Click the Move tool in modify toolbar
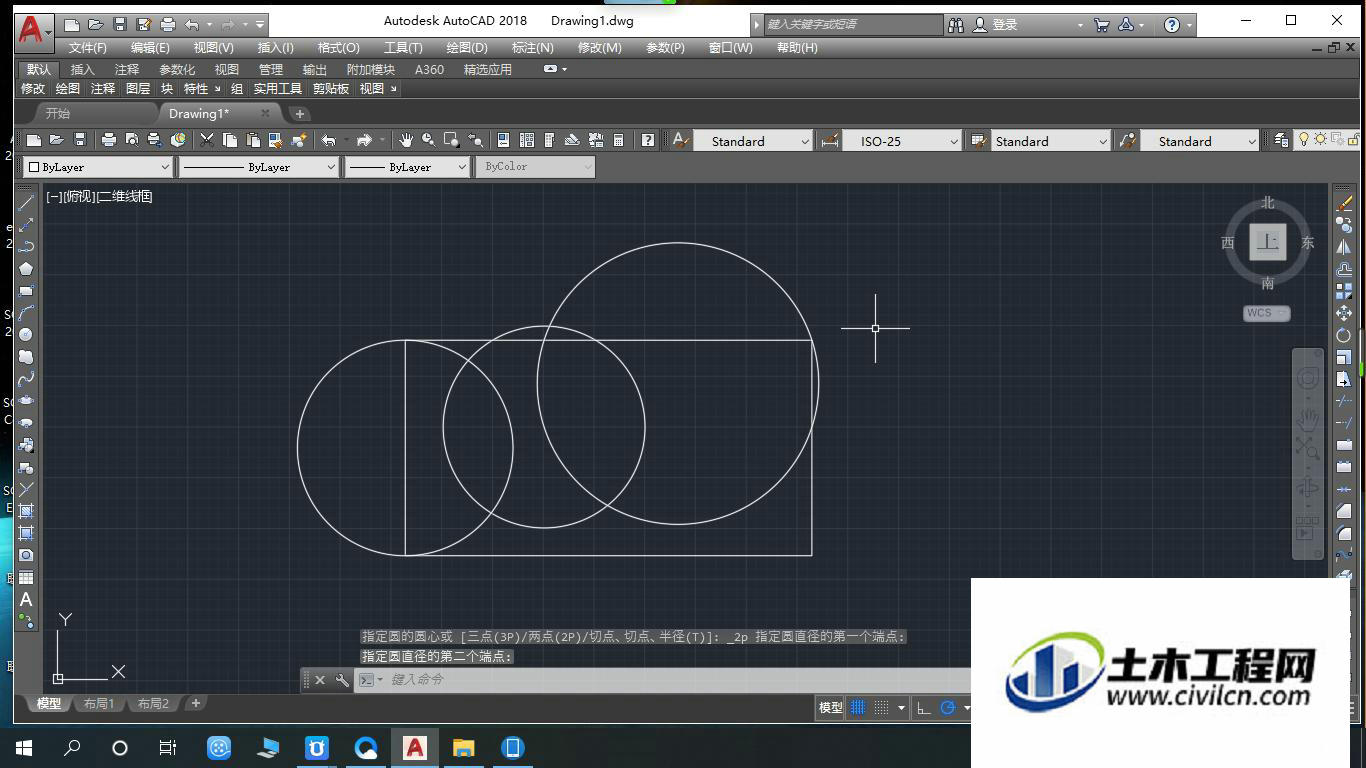 point(1344,313)
